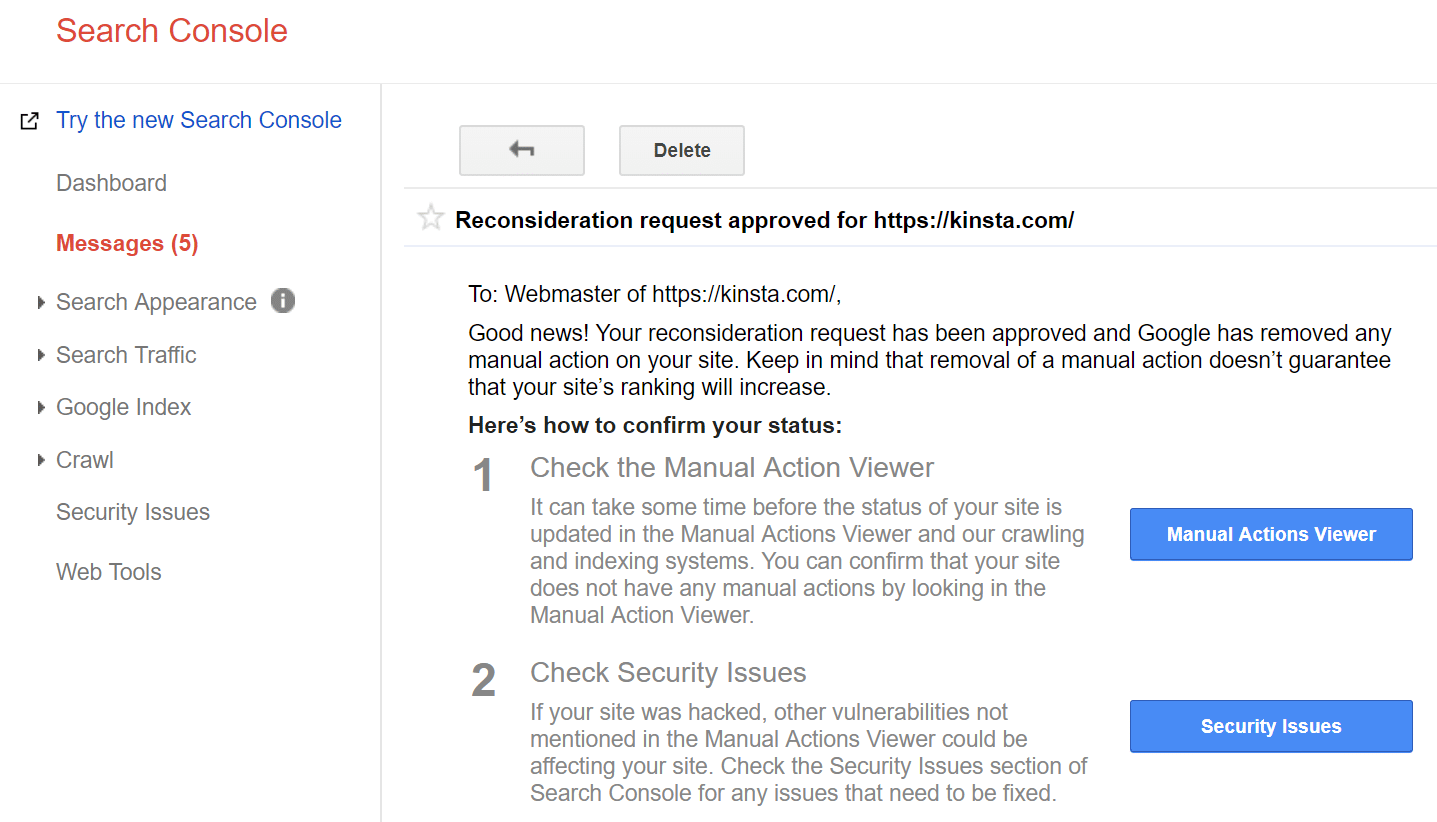Click the external-link icon beside "Try the new Search Console"

pyautogui.click(x=29, y=119)
